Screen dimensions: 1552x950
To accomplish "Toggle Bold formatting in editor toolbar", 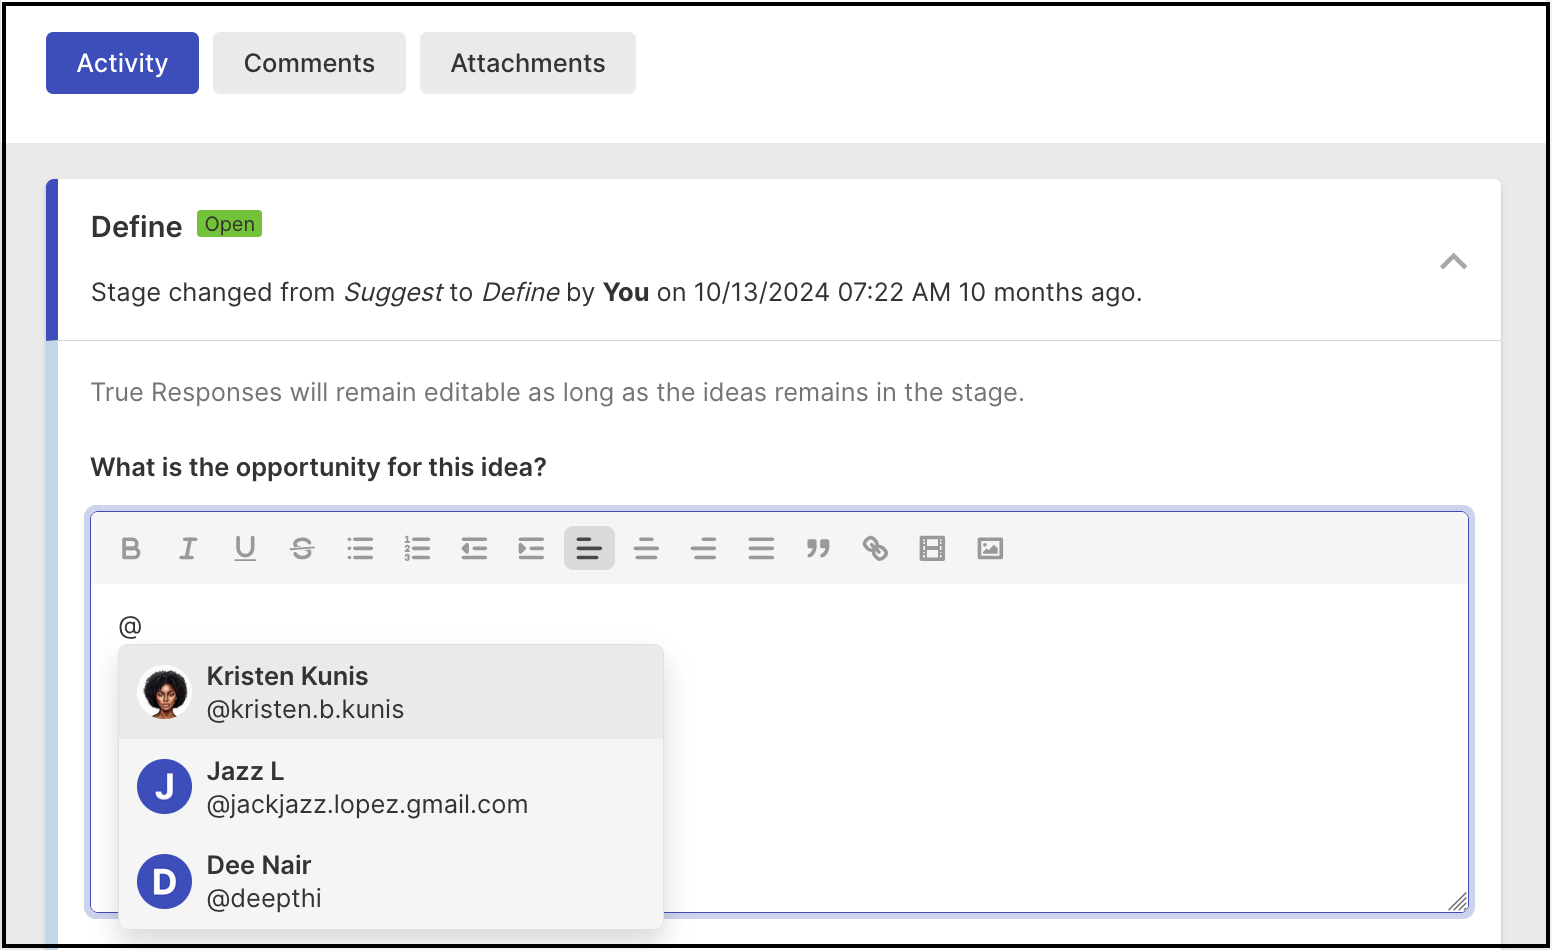I will pyautogui.click(x=130, y=548).
